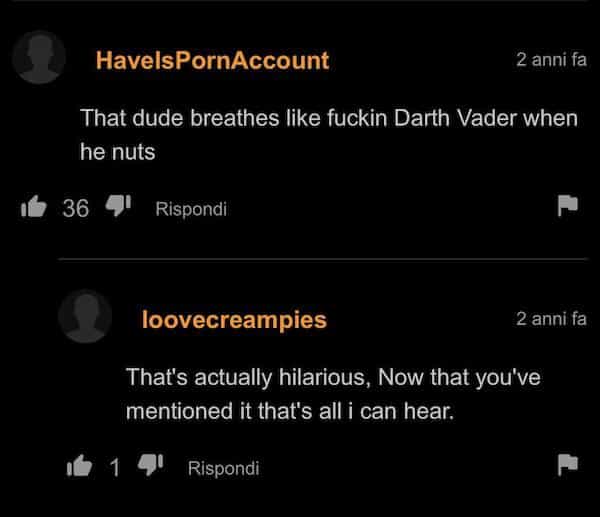600x517 pixels.
Task: Open loovecreampies' avatar picture
Action: (85, 316)
